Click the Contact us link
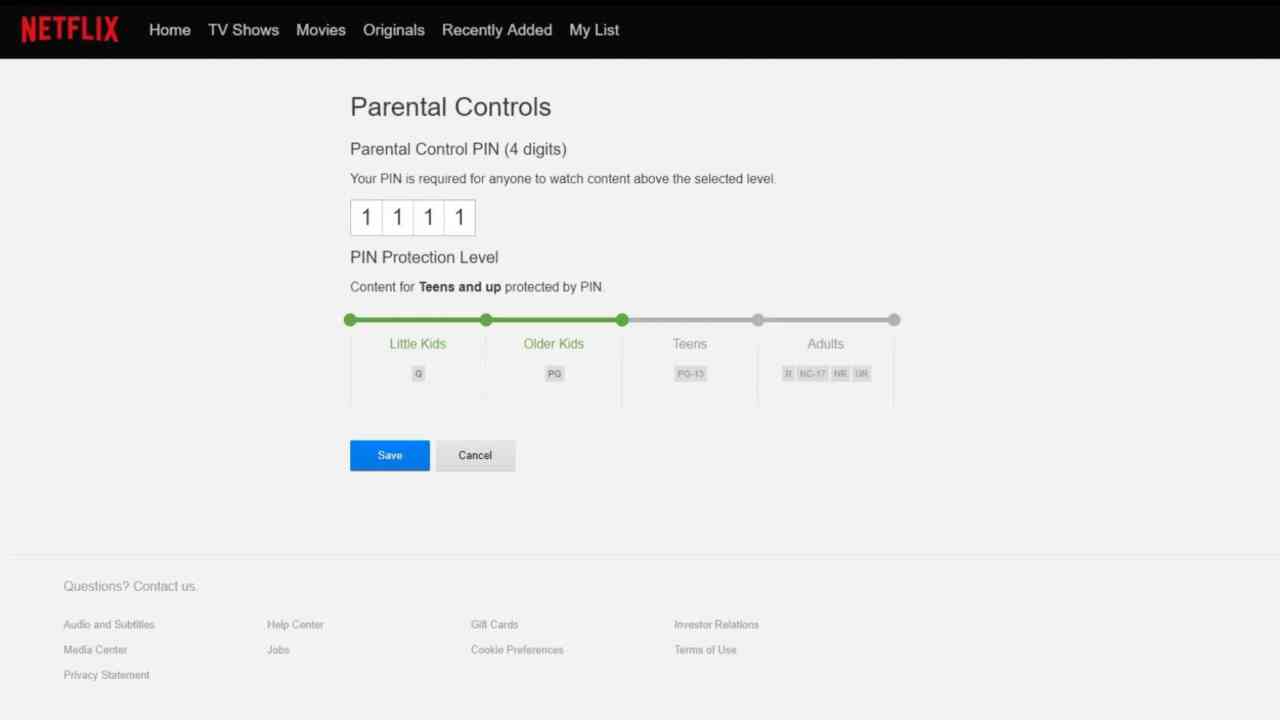Viewport: 1280px width, 720px height. pos(165,586)
